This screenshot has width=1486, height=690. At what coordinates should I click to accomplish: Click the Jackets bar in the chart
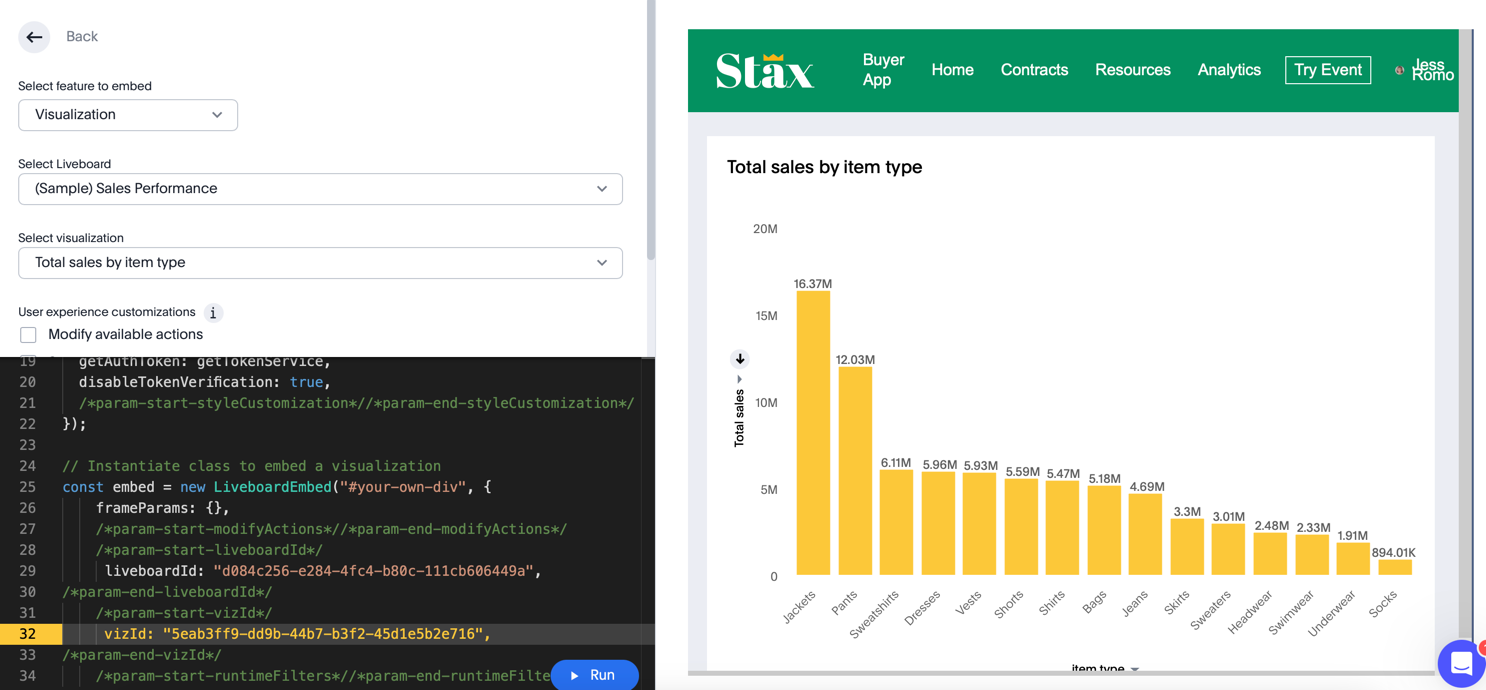coord(813,432)
